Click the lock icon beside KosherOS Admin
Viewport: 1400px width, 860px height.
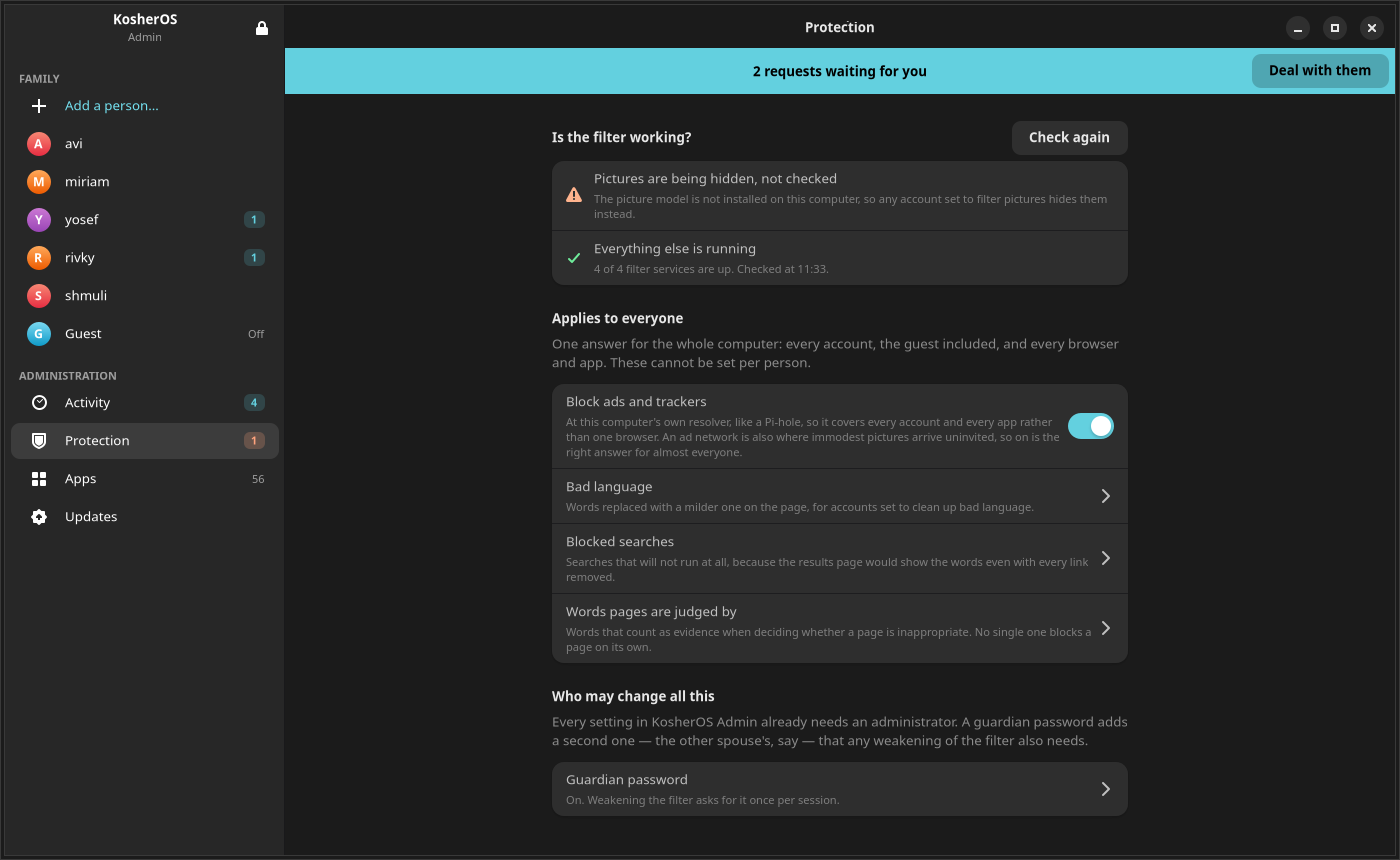pyautogui.click(x=262, y=28)
